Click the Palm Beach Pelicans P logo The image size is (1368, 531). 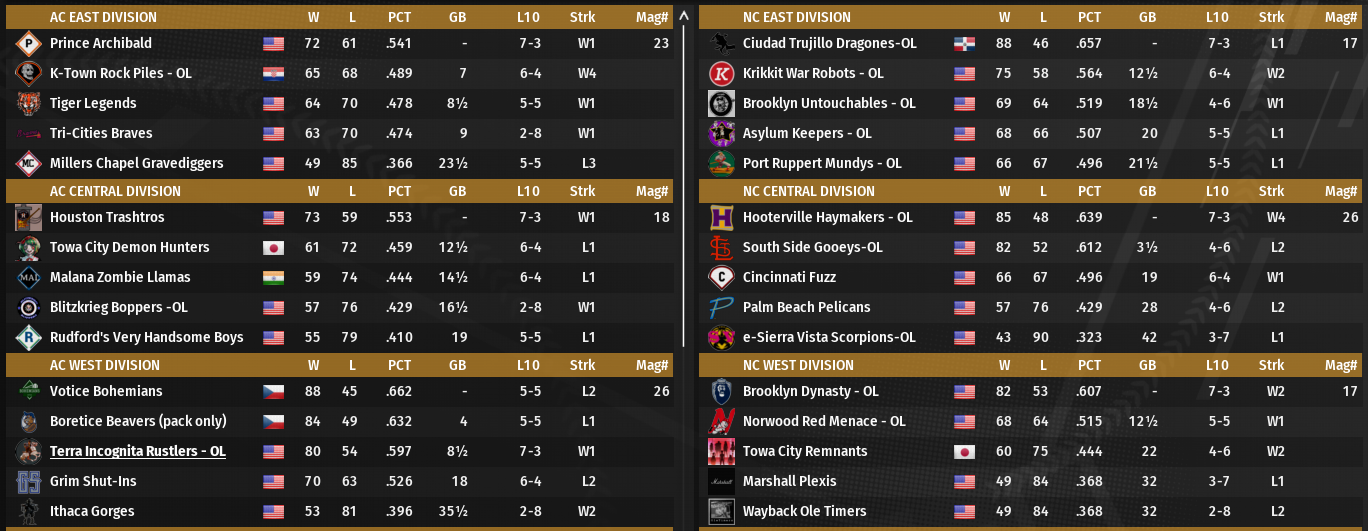pos(721,307)
